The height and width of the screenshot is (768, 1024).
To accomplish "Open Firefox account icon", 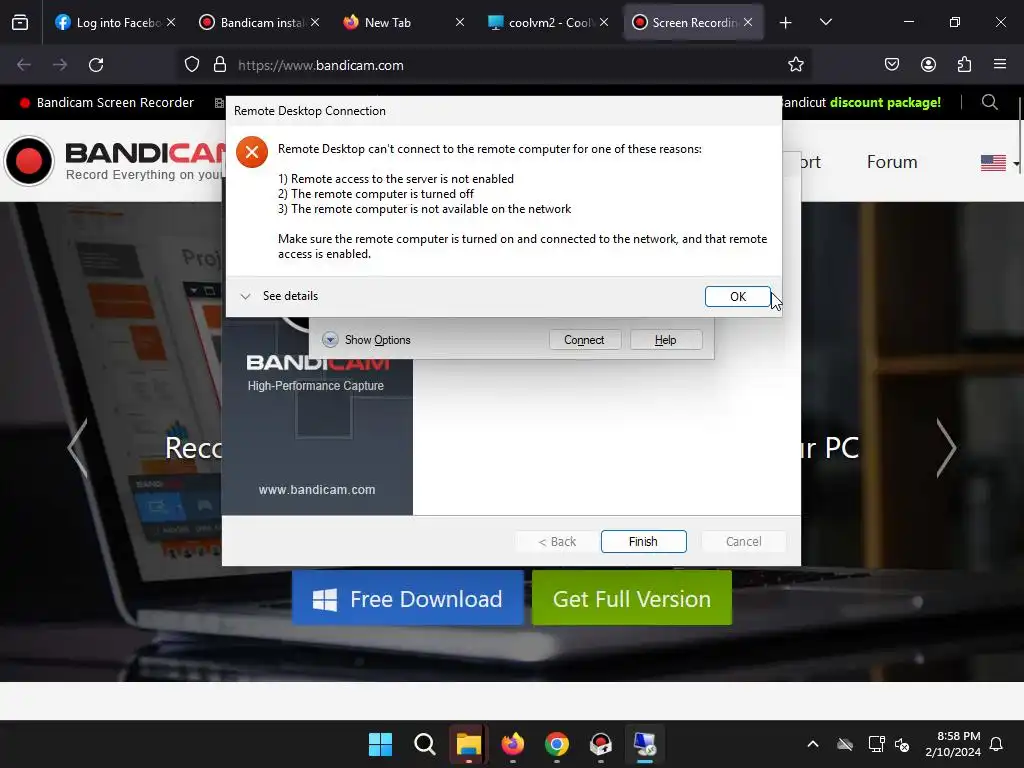I will [x=928, y=65].
